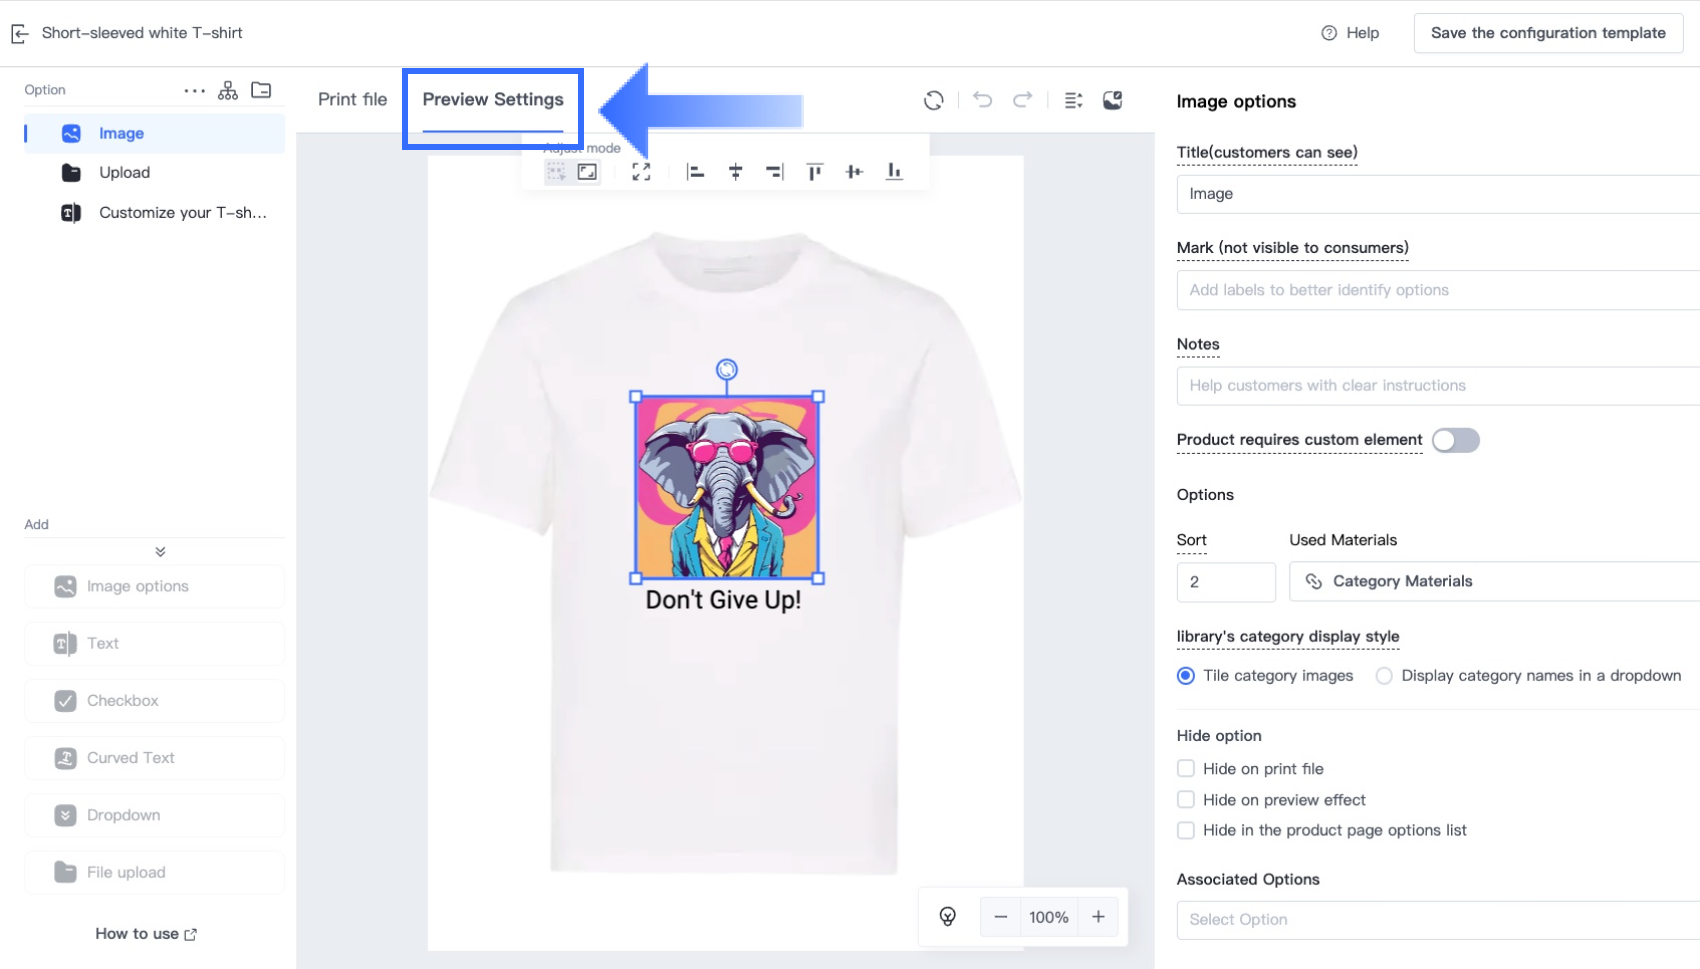Click the Title (customers can see) input field
Image resolution: width=1700 pixels, height=969 pixels.
pyautogui.click(x=1438, y=194)
